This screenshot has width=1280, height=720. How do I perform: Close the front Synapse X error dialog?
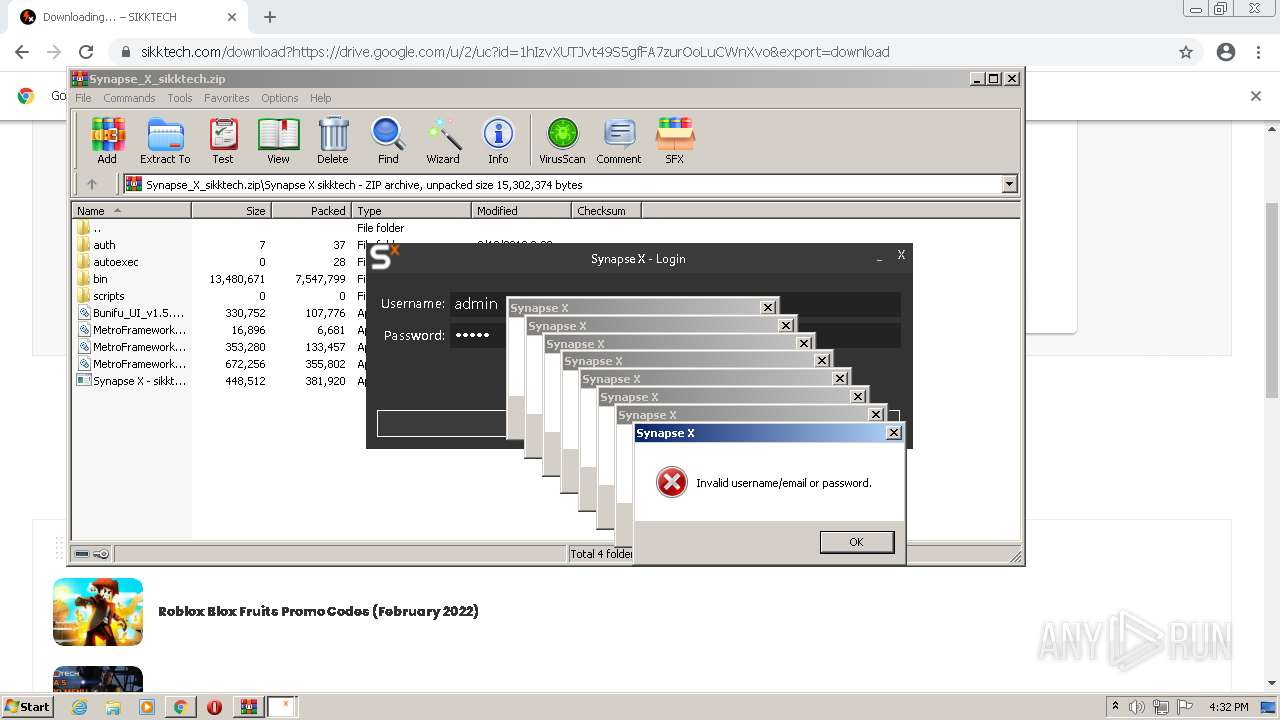pos(894,433)
